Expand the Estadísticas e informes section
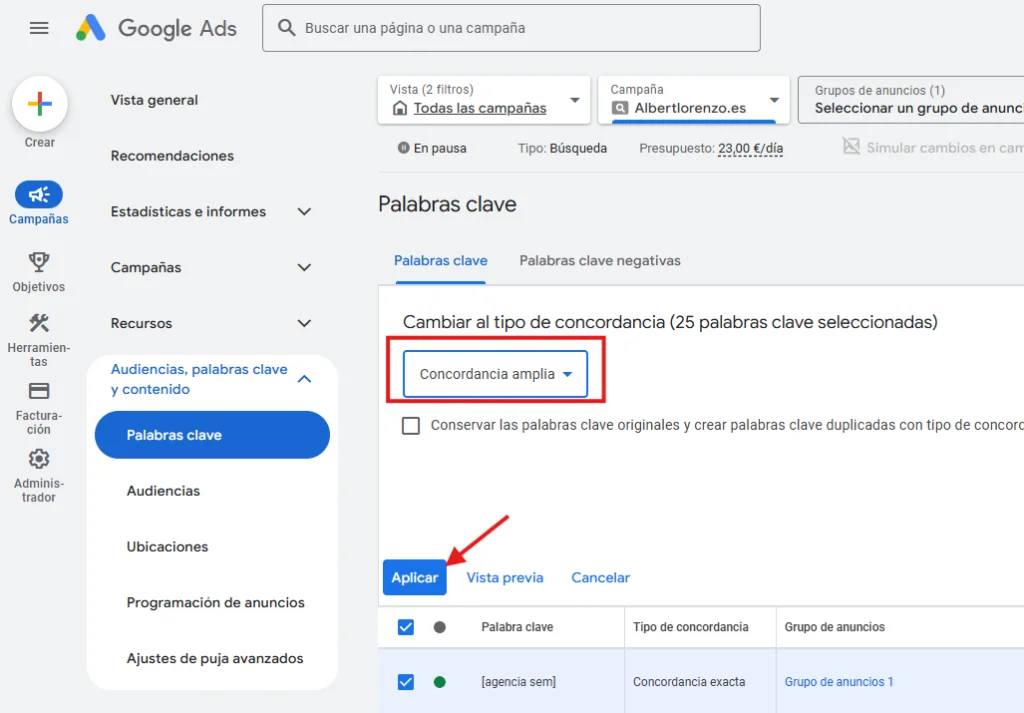 point(304,212)
